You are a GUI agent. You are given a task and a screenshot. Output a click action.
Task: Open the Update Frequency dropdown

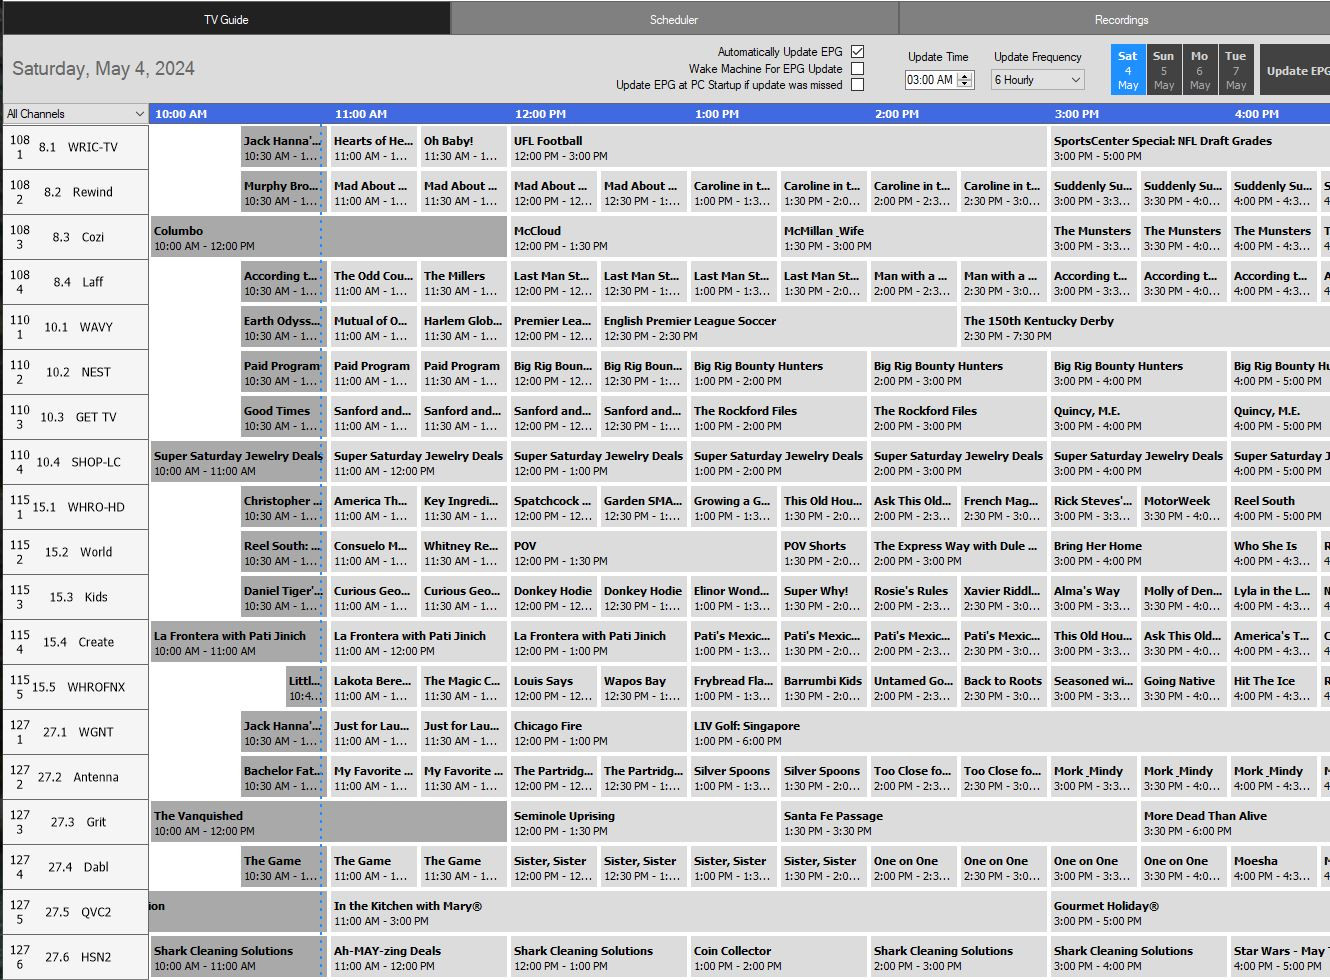1038,80
